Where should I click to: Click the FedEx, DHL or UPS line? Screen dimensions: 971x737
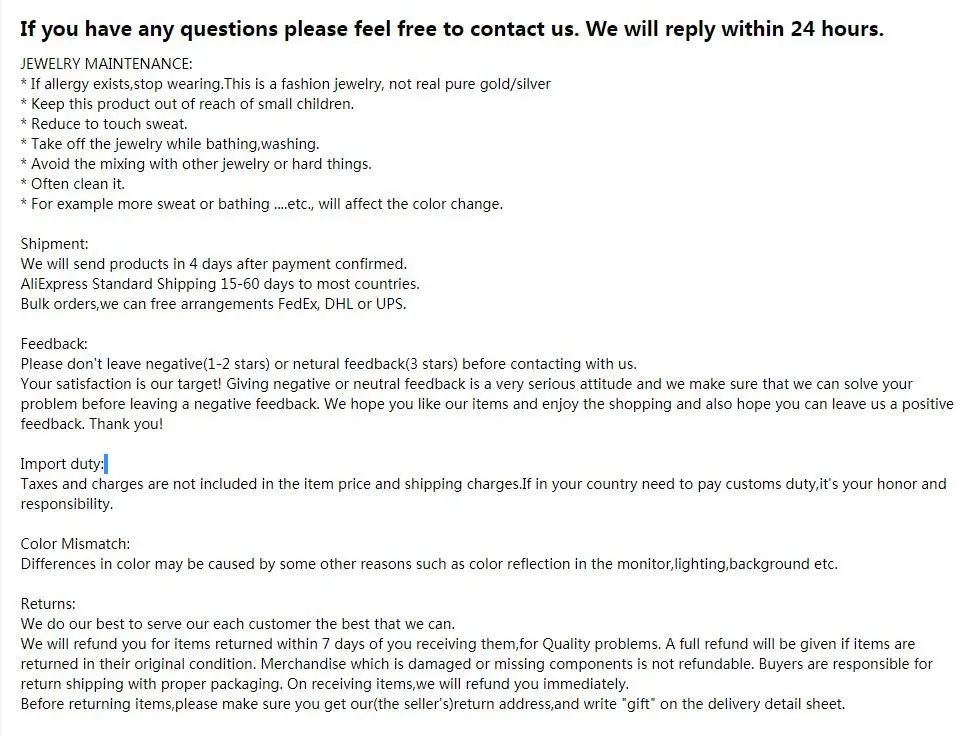[213, 304]
